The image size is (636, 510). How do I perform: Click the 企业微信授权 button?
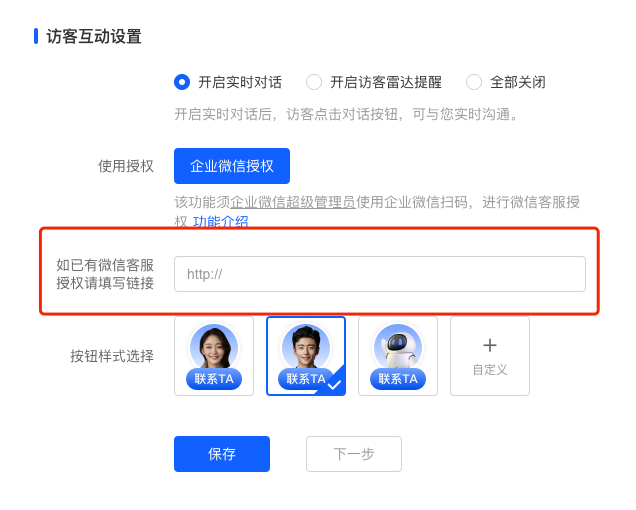232,166
